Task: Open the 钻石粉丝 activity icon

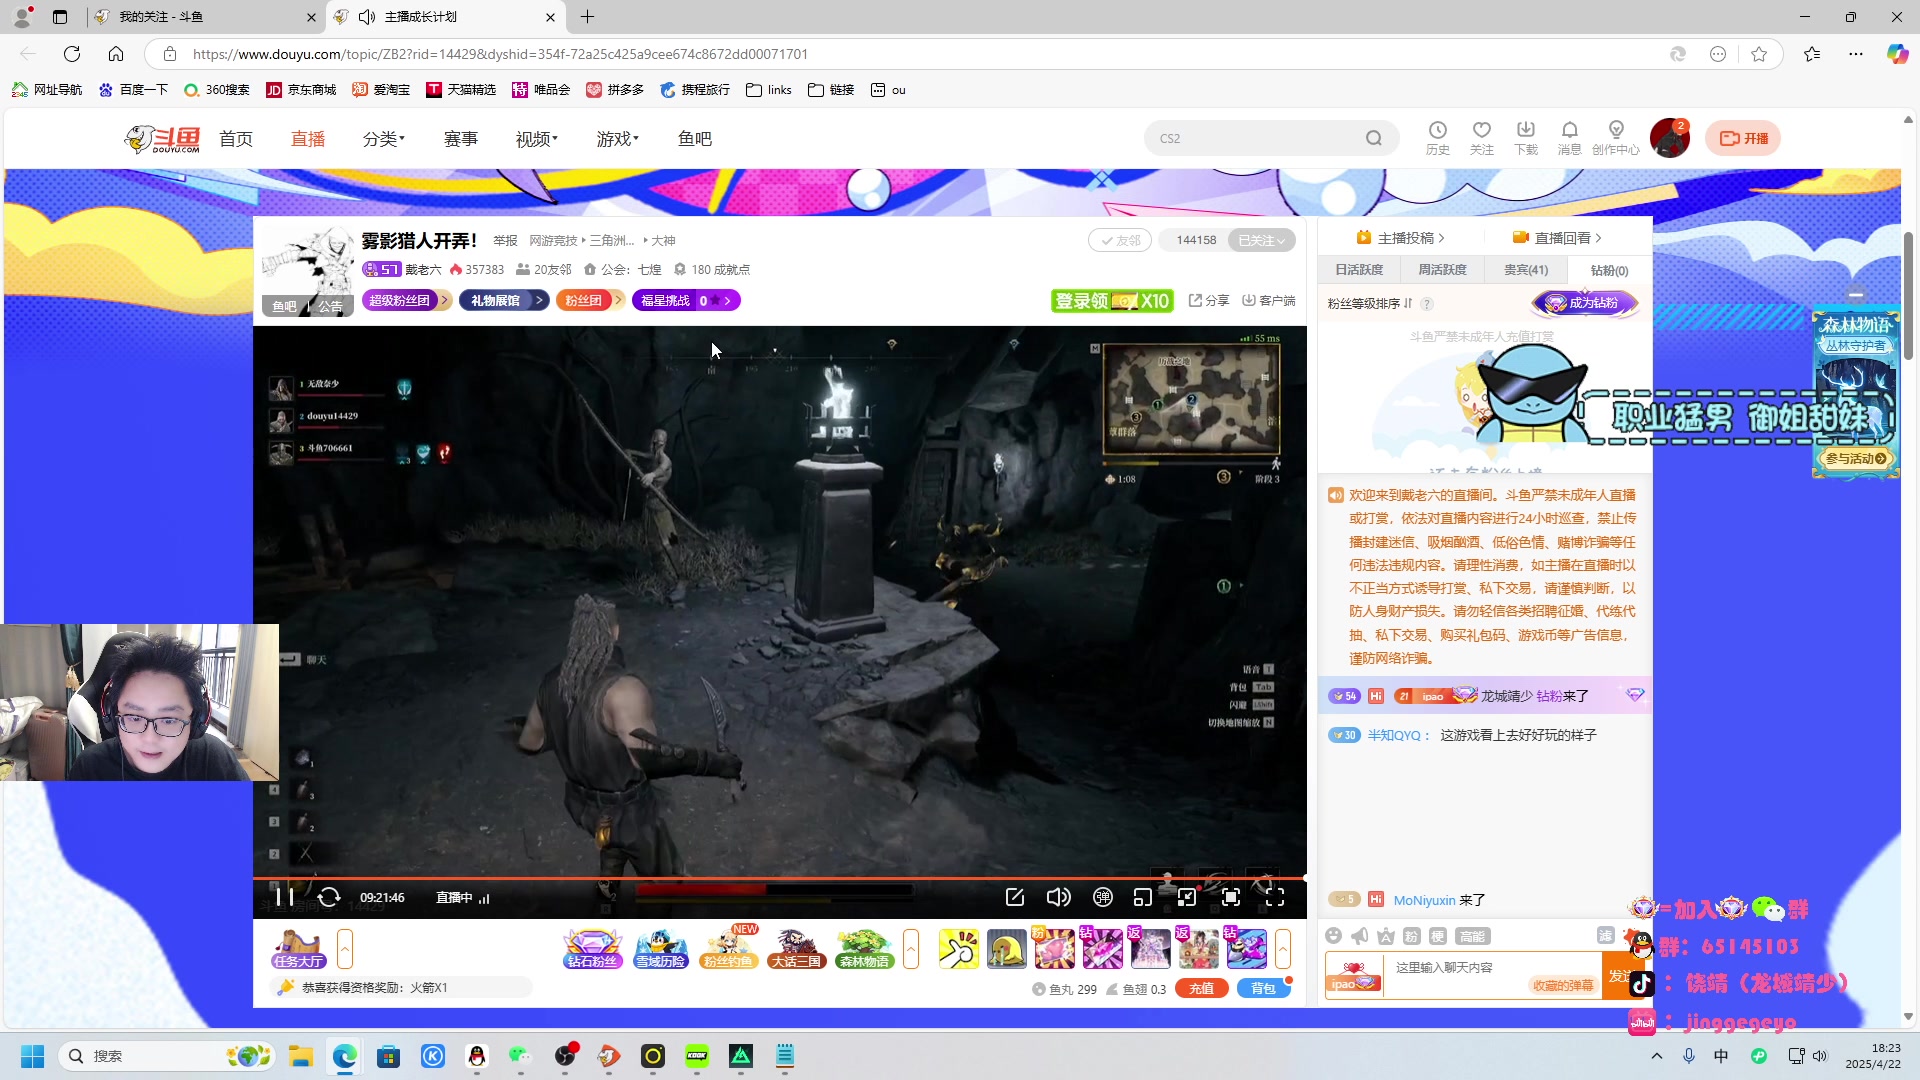Action: pyautogui.click(x=593, y=948)
